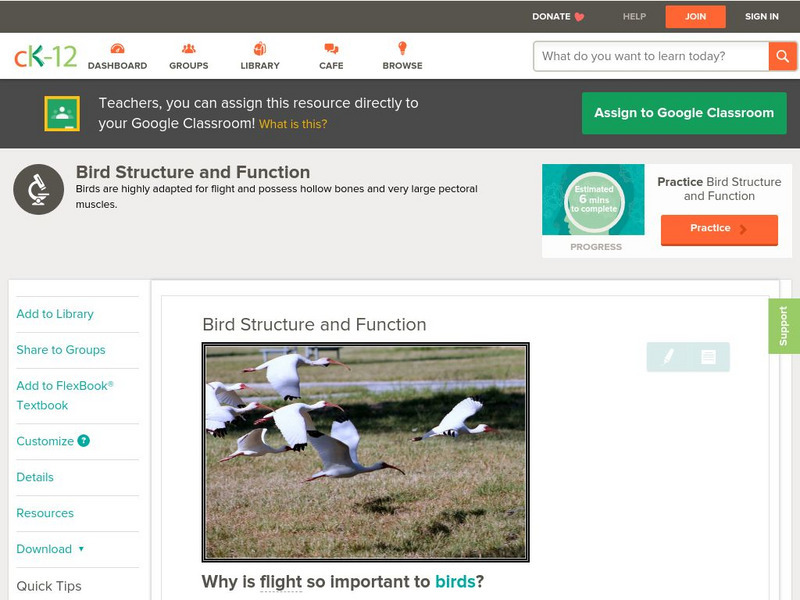Screen dimensions: 800x600
Task: Start practice with the orange Practice button
Action: (719, 230)
